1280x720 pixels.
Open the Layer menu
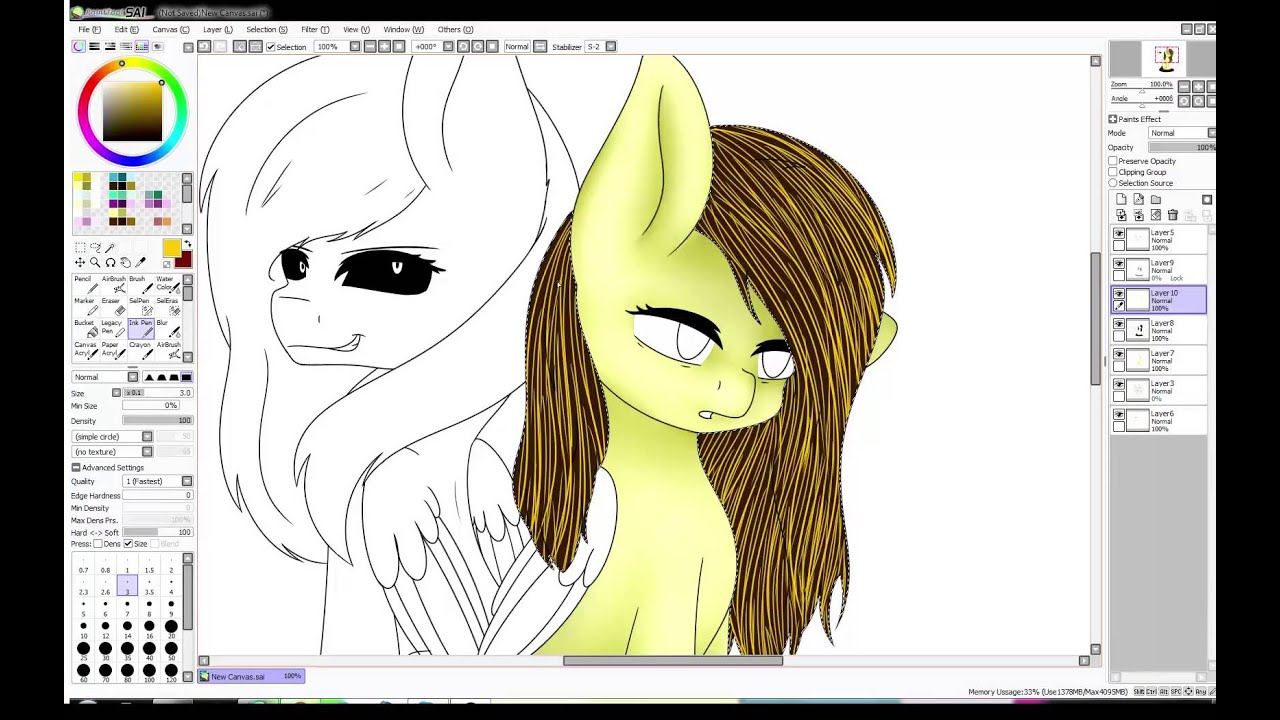point(217,30)
